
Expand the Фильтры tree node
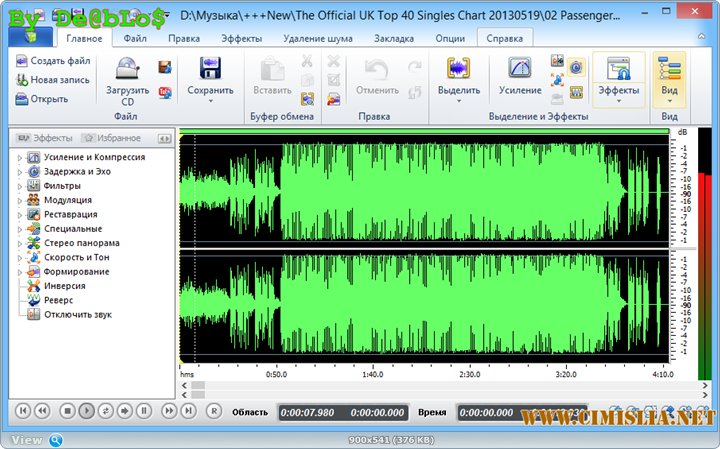(19, 186)
